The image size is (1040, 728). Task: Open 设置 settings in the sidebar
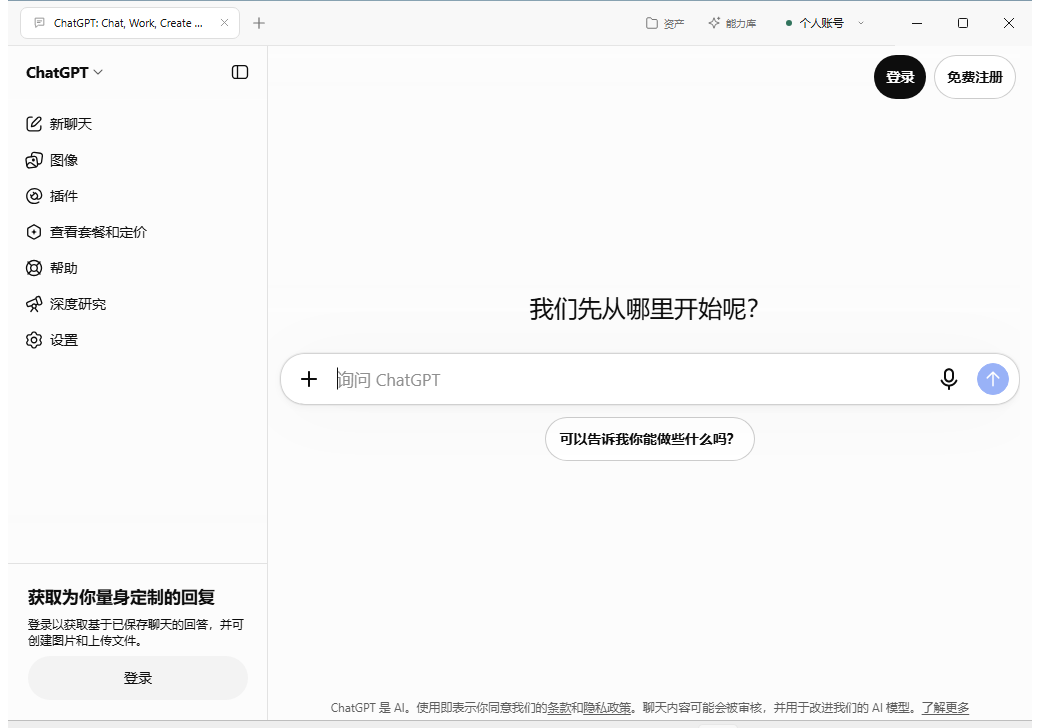click(52, 340)
